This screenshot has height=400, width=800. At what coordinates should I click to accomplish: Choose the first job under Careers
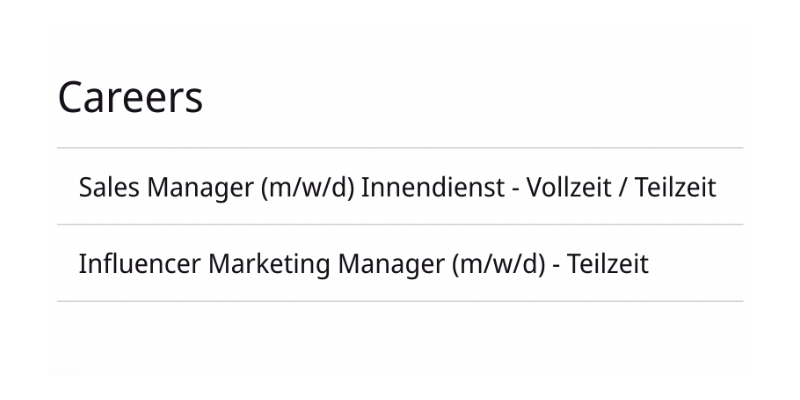coord(397,187)
